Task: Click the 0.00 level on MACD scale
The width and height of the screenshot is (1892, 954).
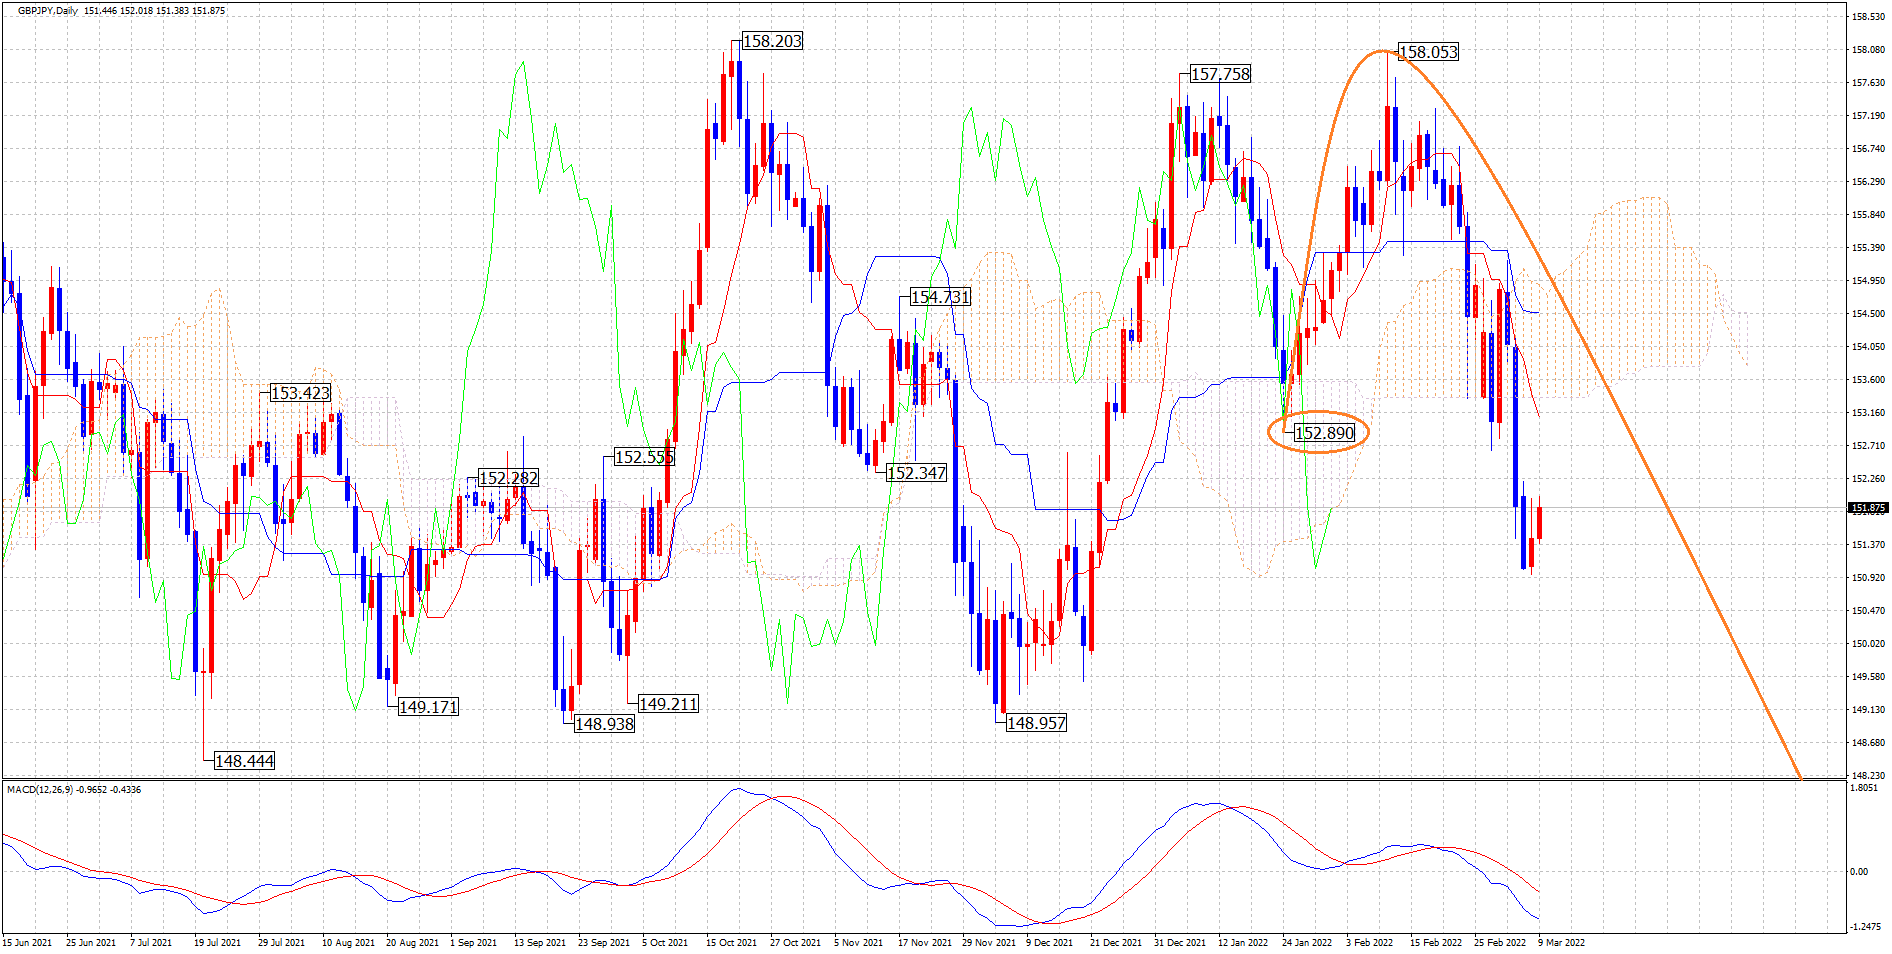Action: [x=1859, y=872]
